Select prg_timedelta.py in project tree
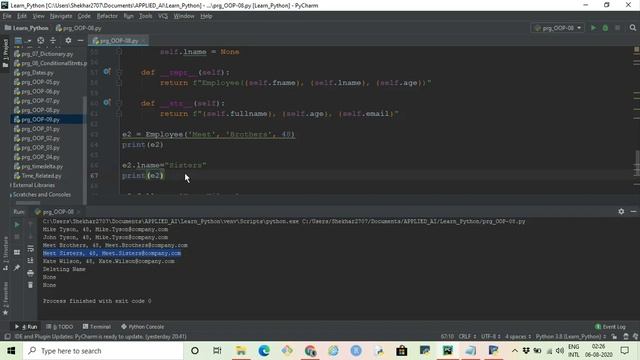This screenshot has width=640, height=360. 42,167
